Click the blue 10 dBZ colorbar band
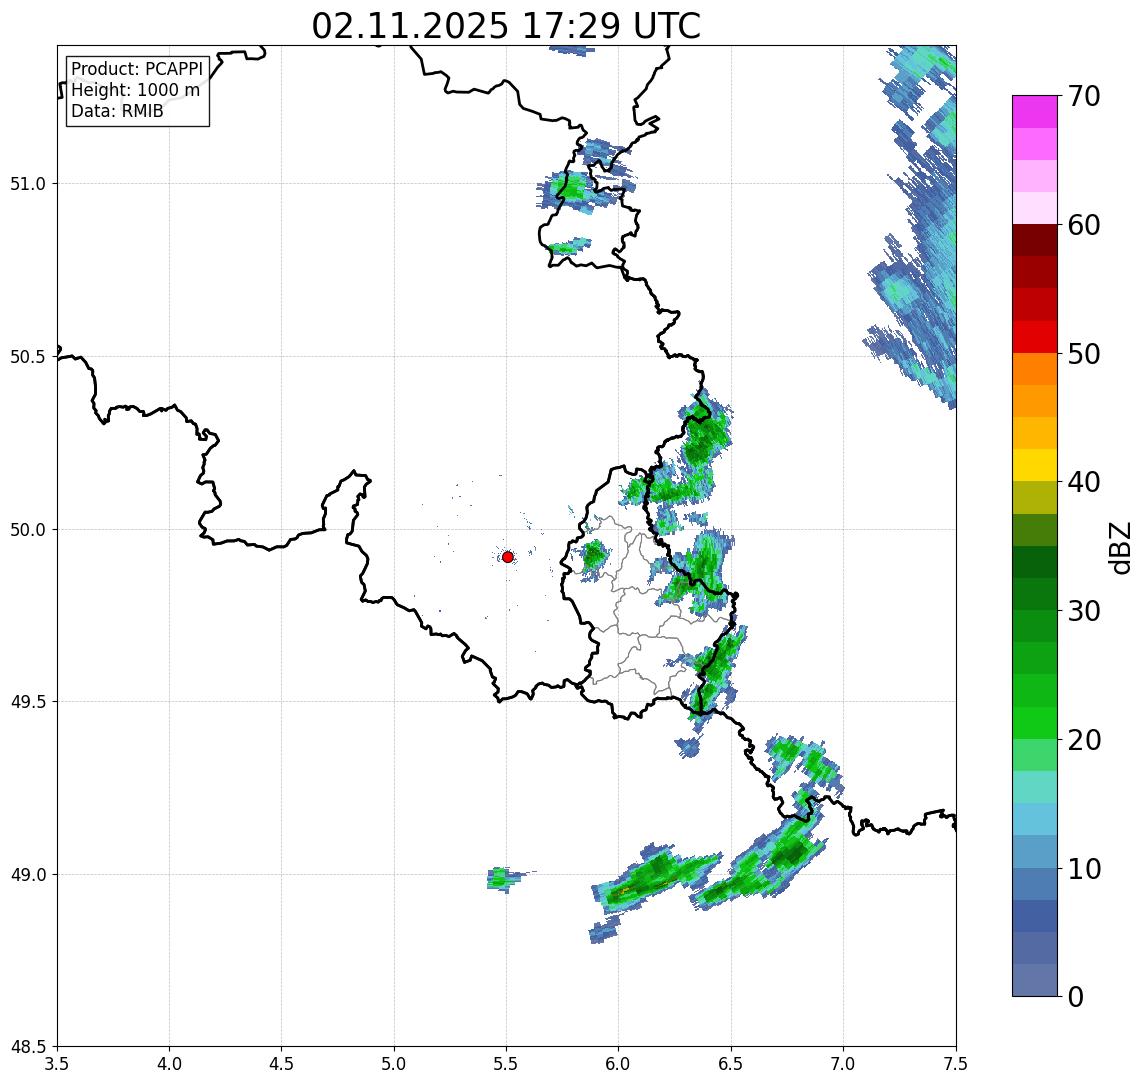 point(1035,884)
